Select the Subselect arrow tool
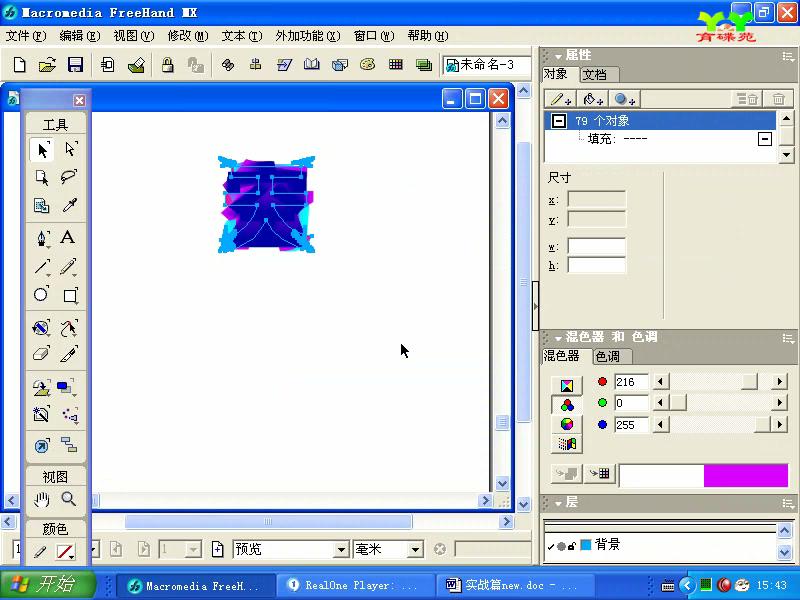 tap(70, 149)
